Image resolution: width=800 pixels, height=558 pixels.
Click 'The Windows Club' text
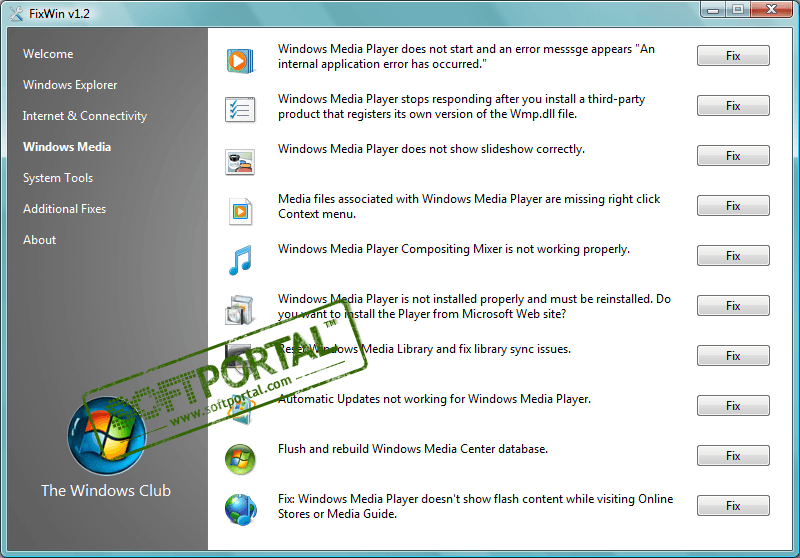[106, 491]
